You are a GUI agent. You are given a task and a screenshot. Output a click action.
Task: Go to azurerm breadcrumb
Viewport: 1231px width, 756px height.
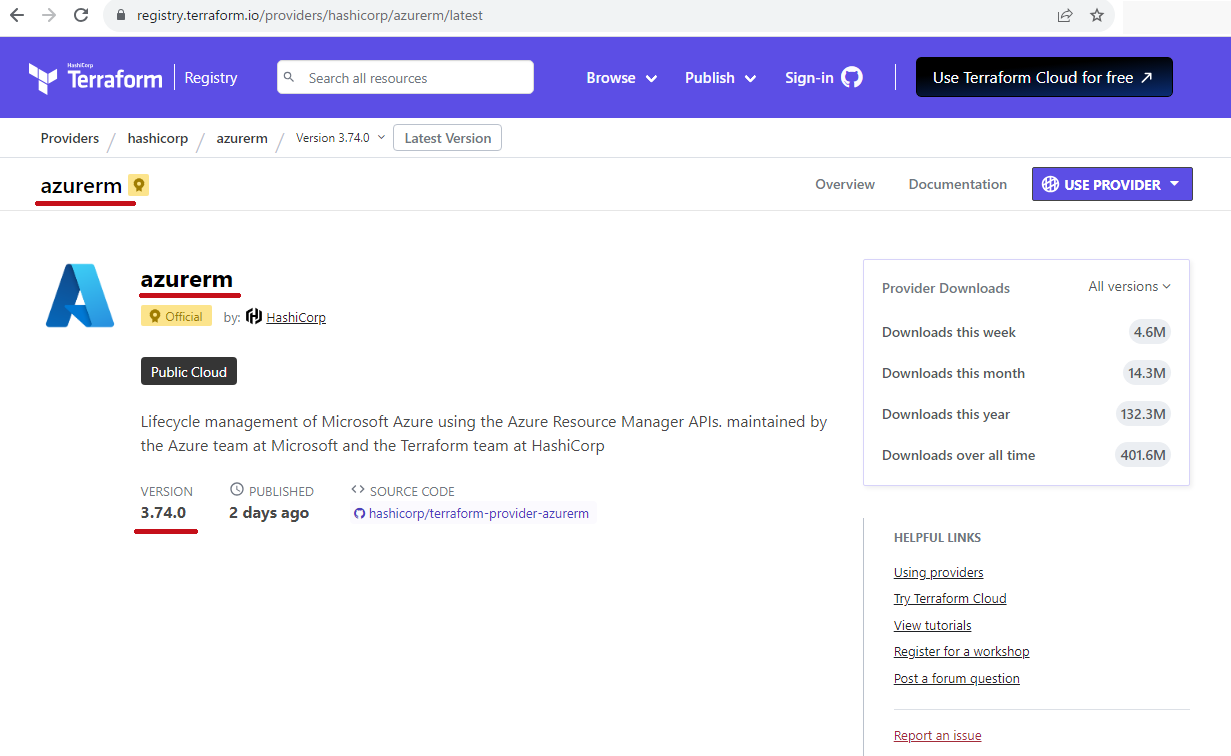pyautogui.click(x=242, y=138)
